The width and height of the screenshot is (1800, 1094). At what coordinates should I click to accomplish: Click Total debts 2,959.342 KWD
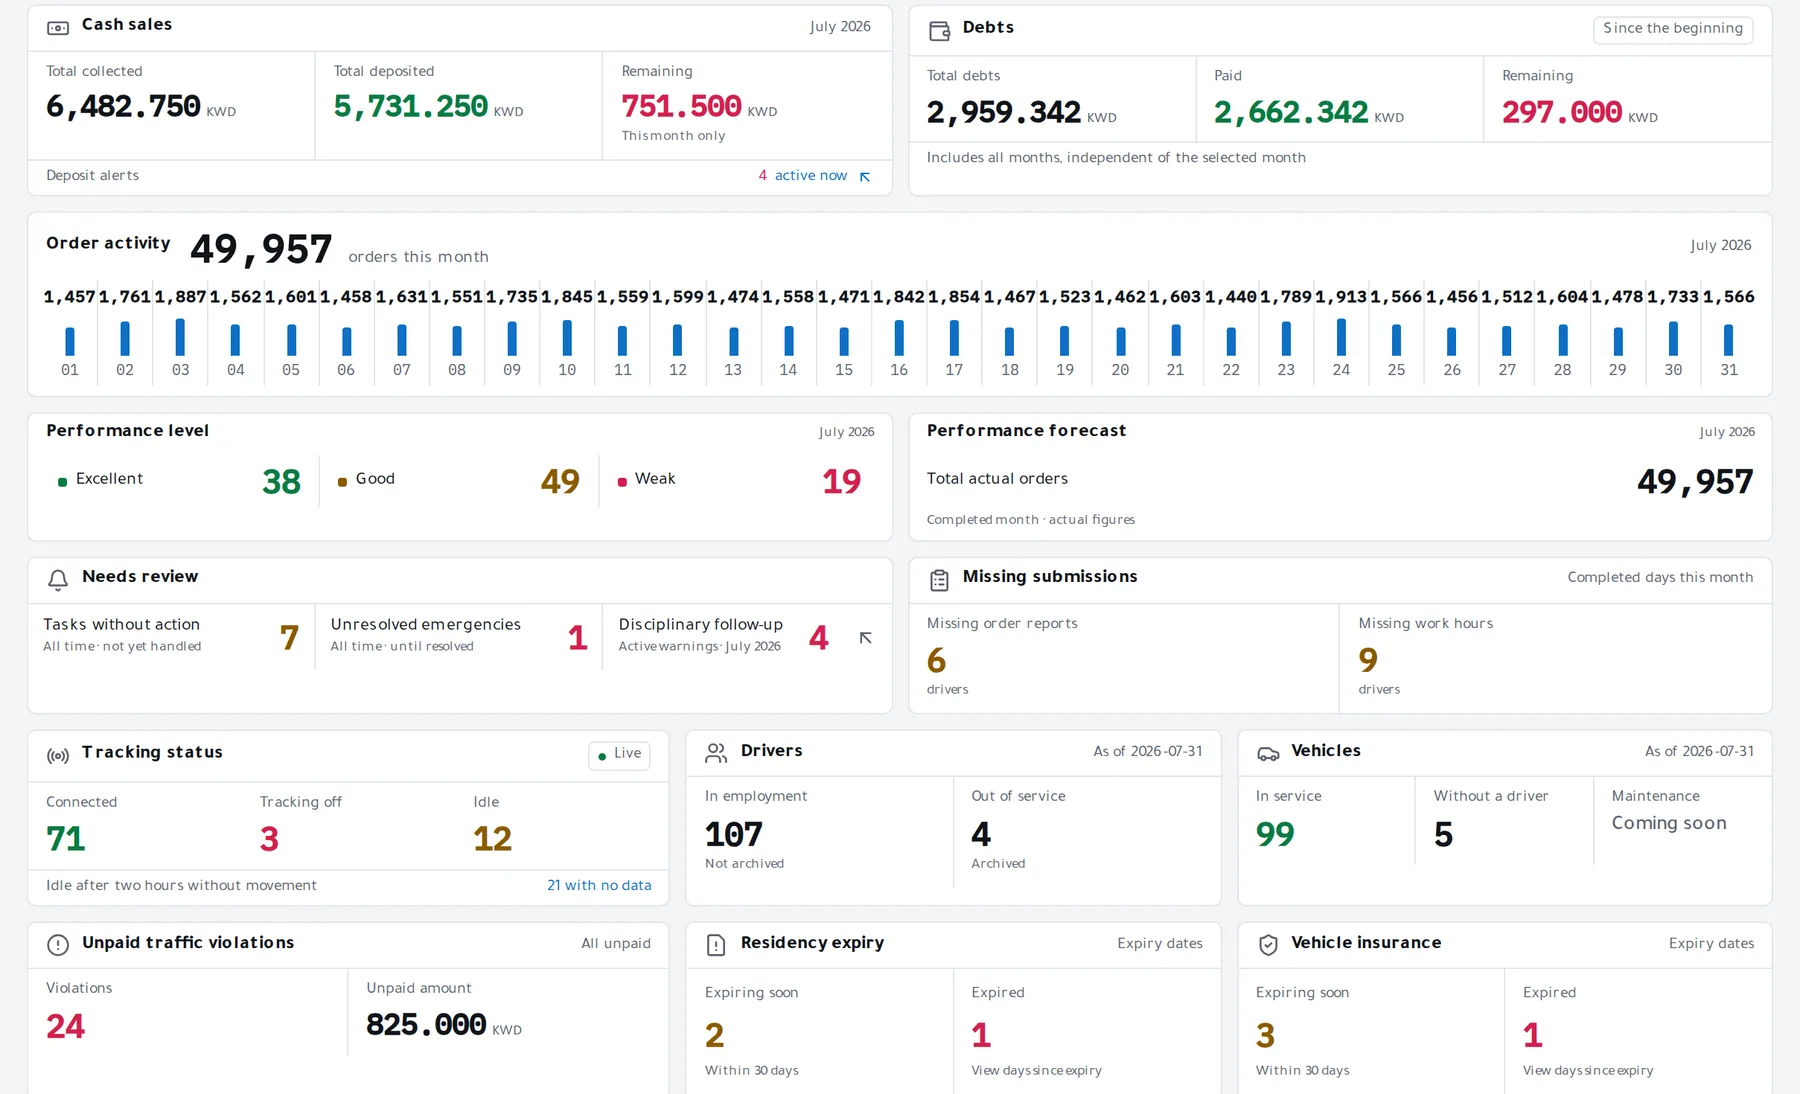(x=1022, y=113)
